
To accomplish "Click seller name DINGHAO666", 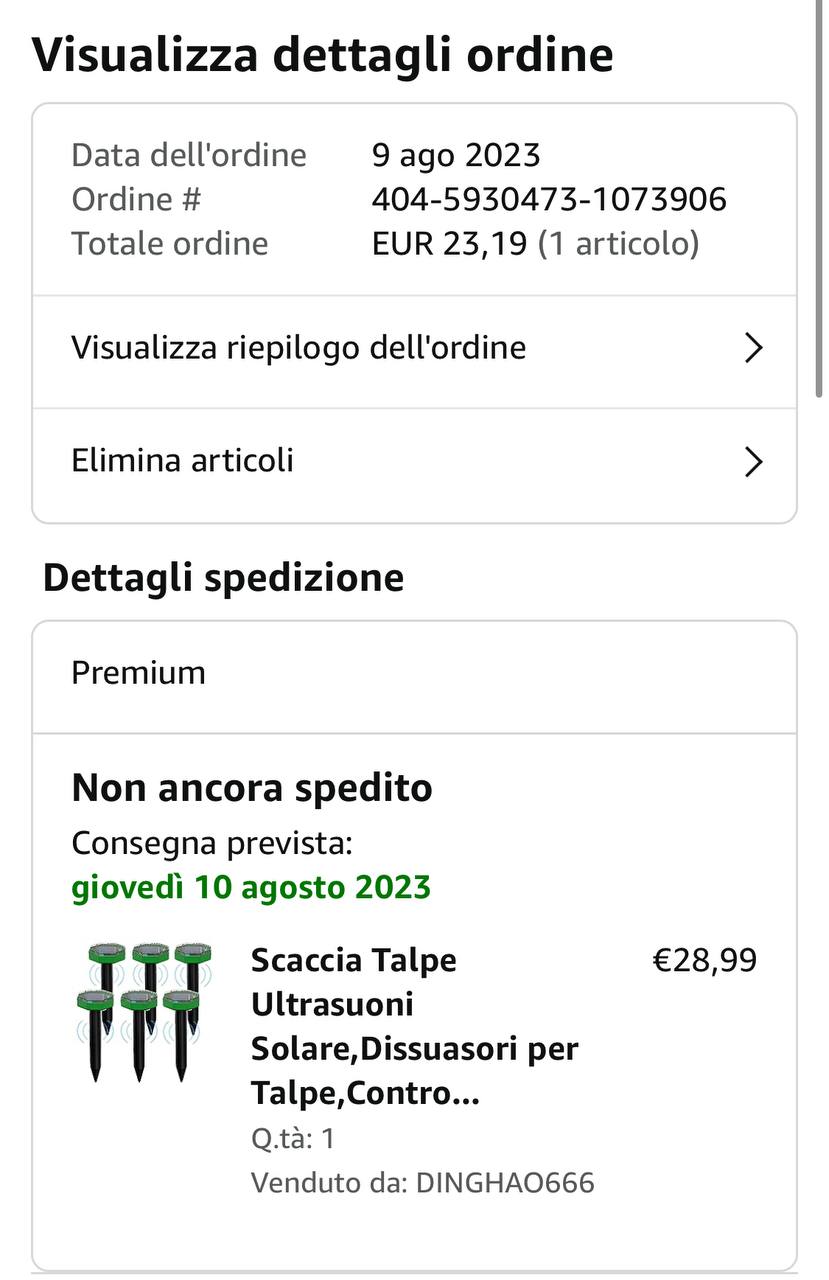I will click(505, 1183).
